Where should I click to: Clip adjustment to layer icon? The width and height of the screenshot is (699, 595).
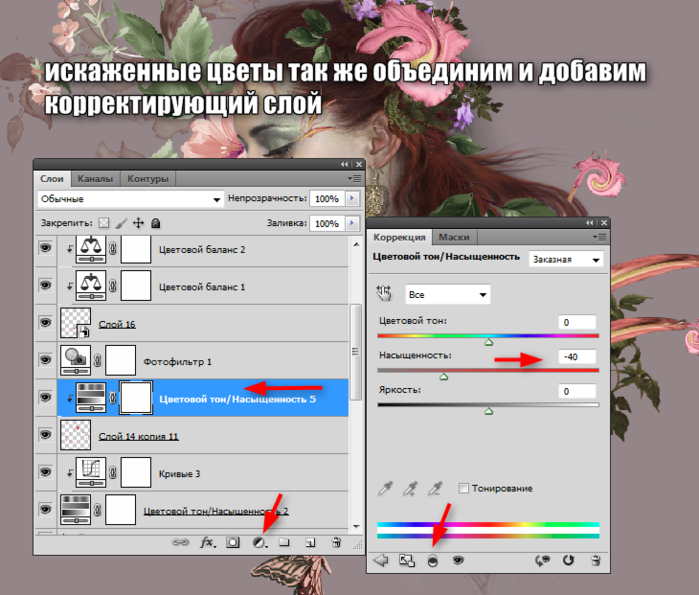432,561
